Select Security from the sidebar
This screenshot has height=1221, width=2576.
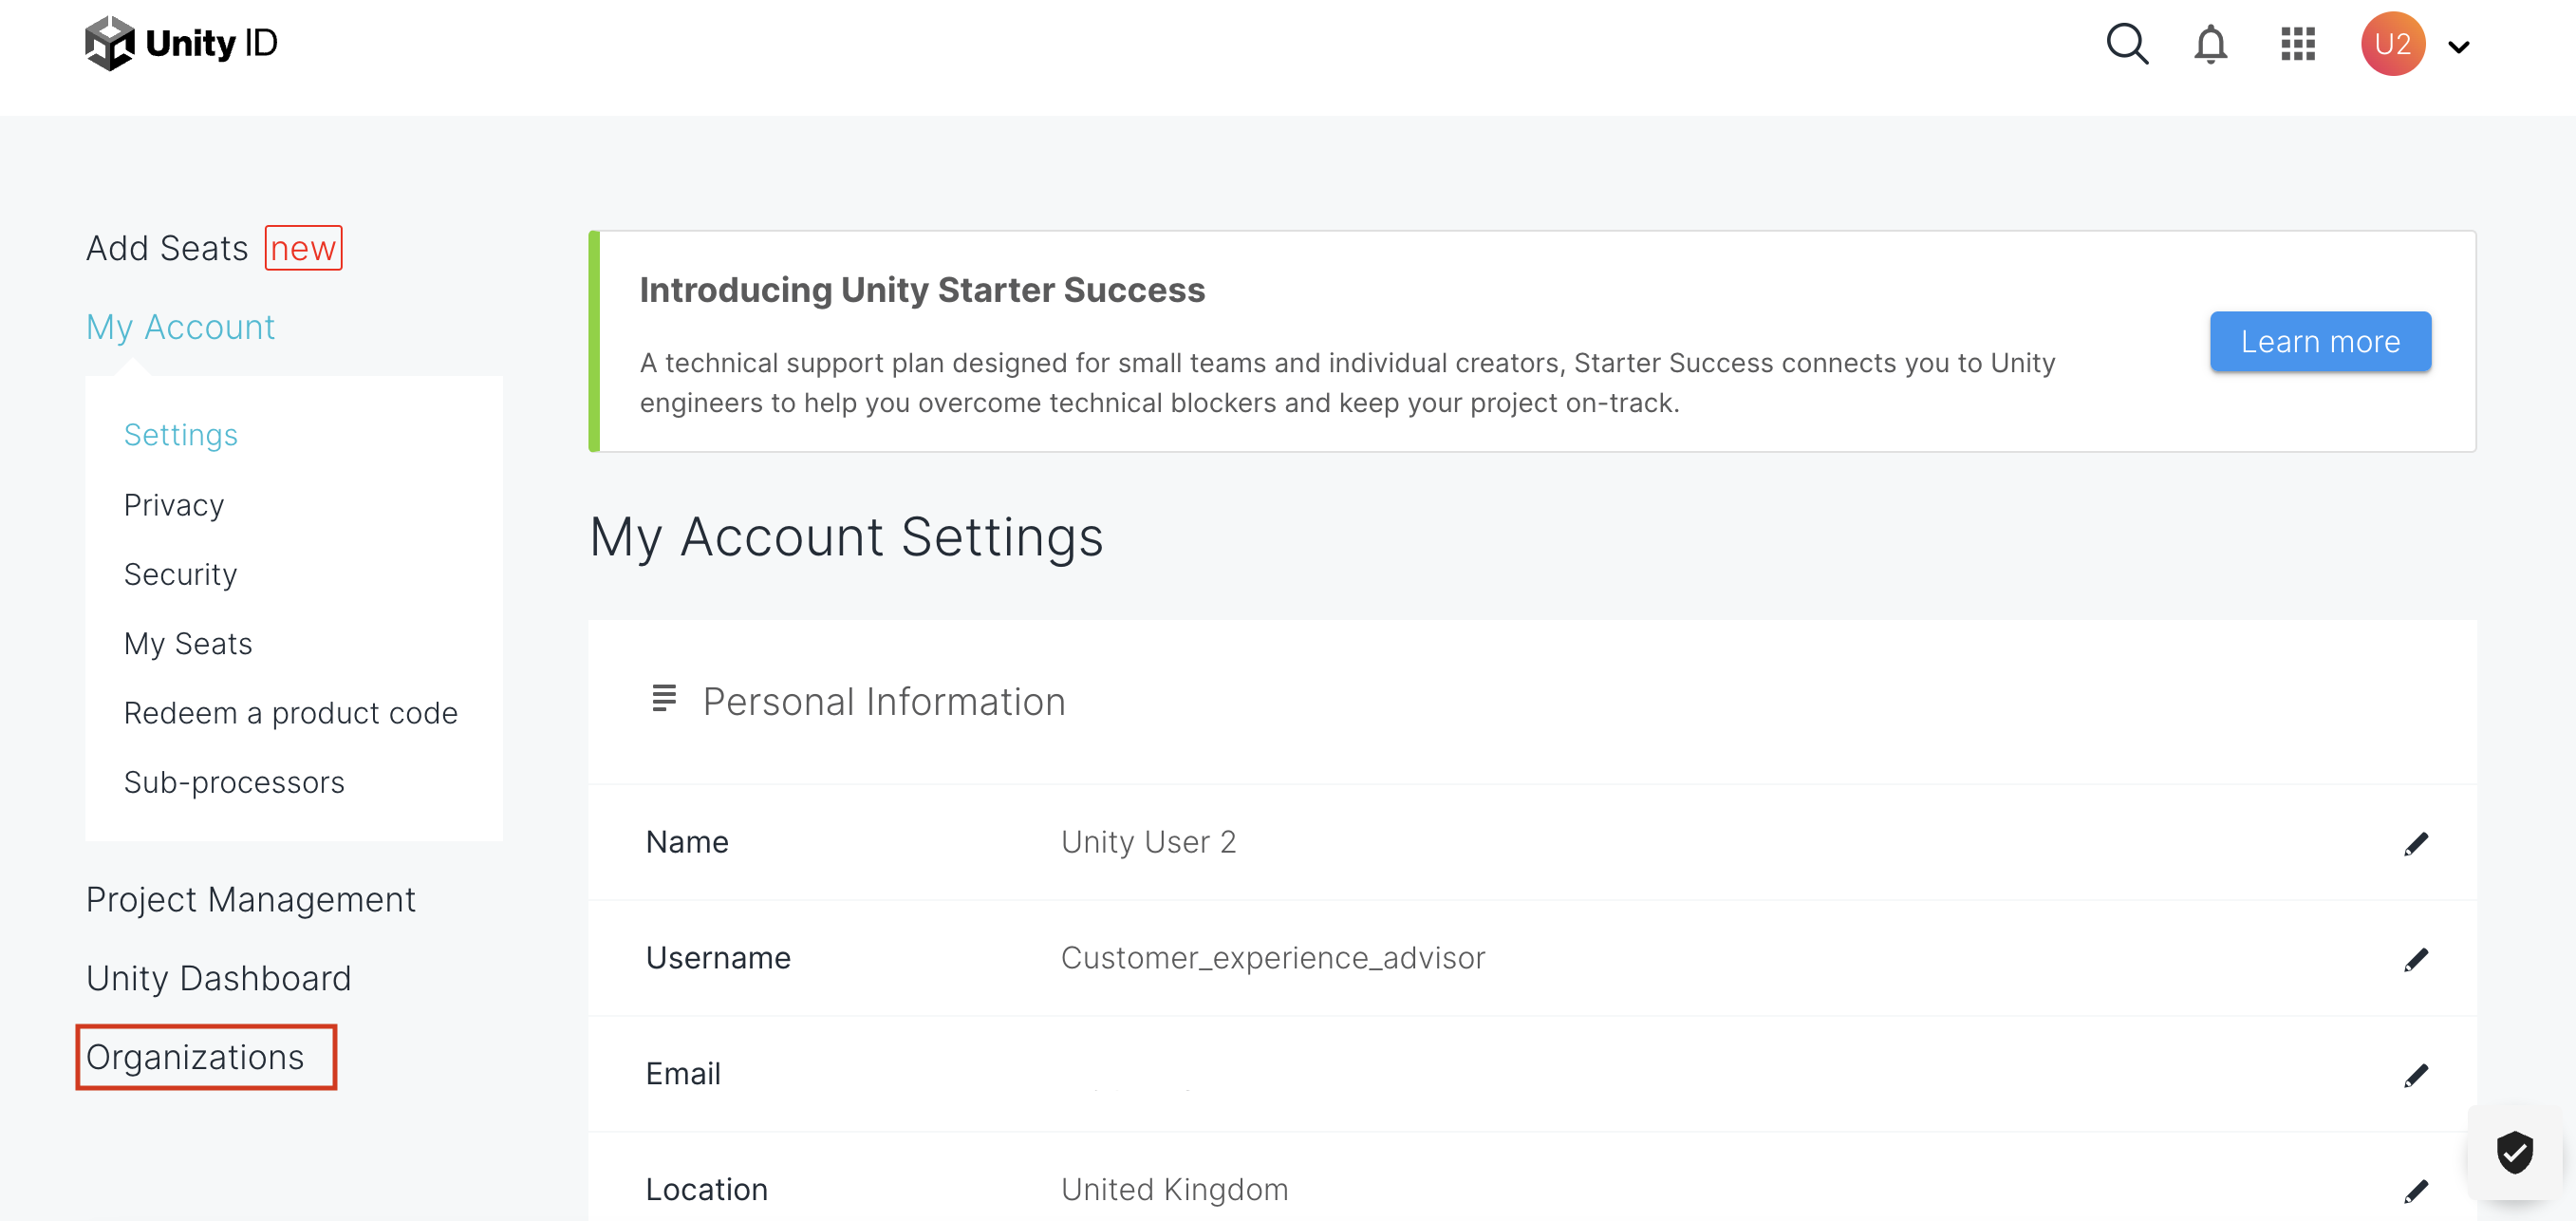click(x=180, y=574)
